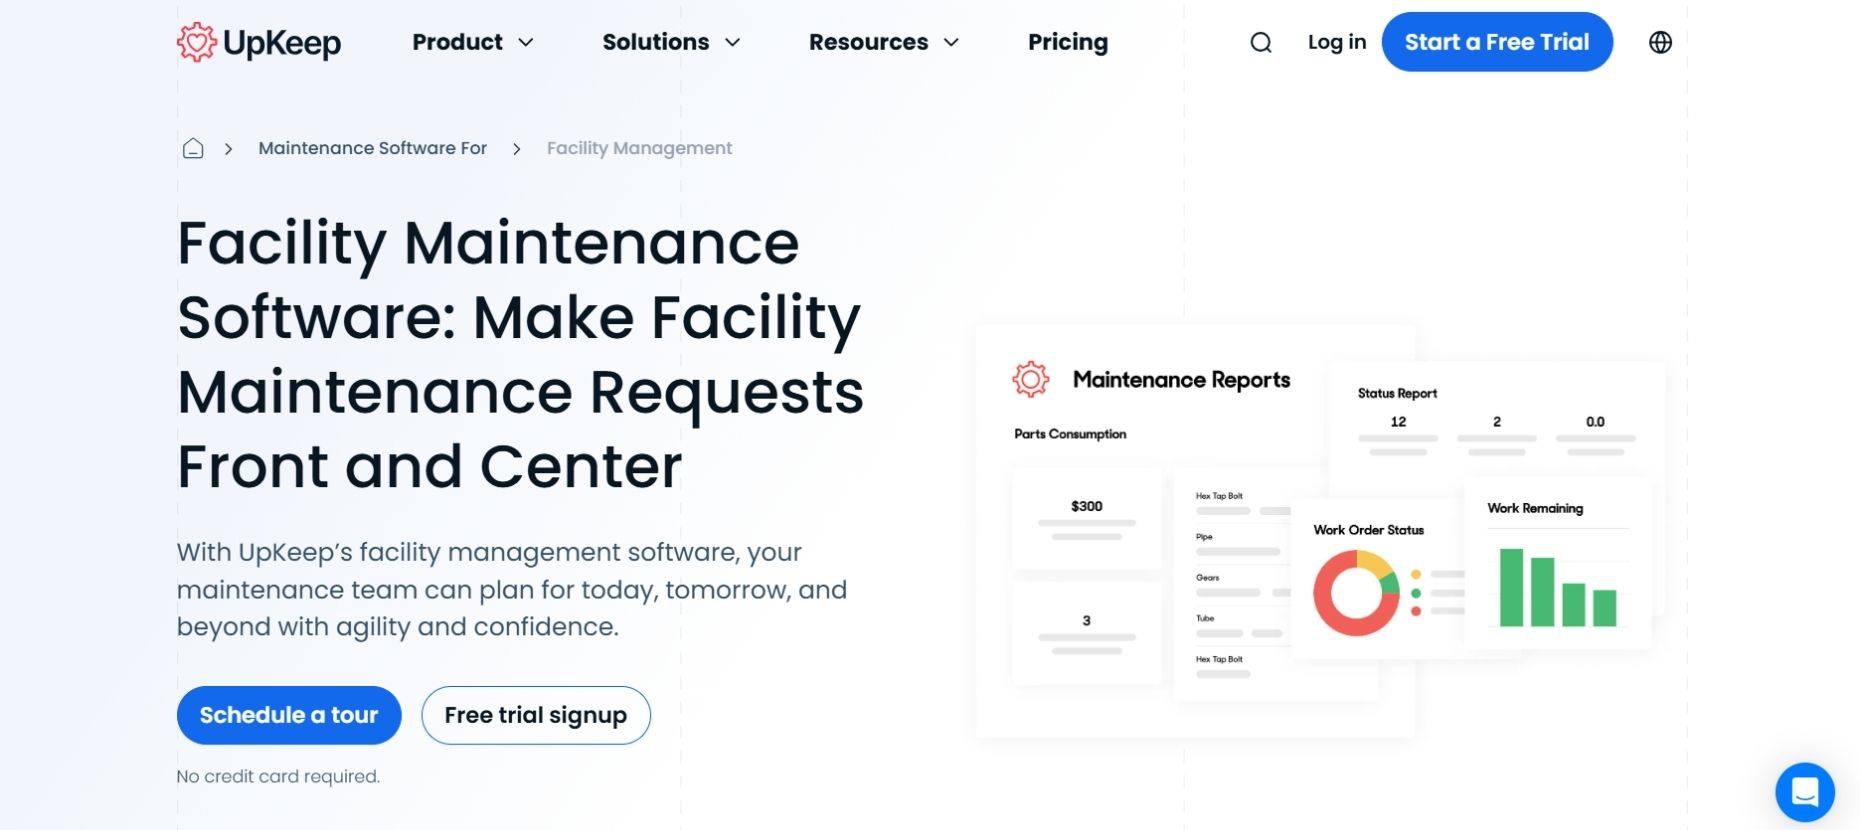The image size is (1860, 830).
Task: Open the chat widget bubble
Action: [x=1805, y=792]
